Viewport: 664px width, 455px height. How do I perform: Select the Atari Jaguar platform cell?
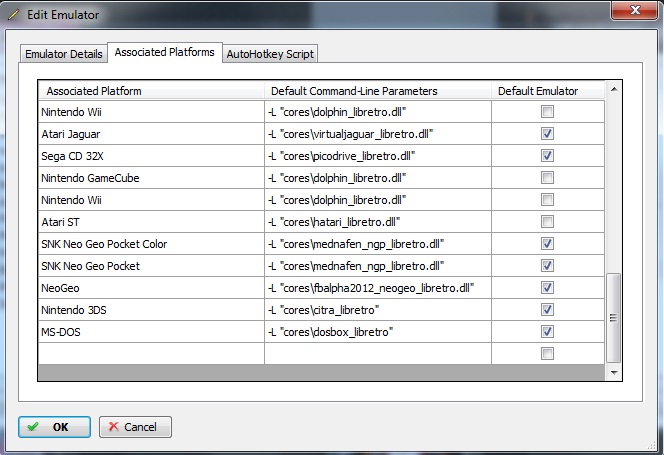(151, 134)
